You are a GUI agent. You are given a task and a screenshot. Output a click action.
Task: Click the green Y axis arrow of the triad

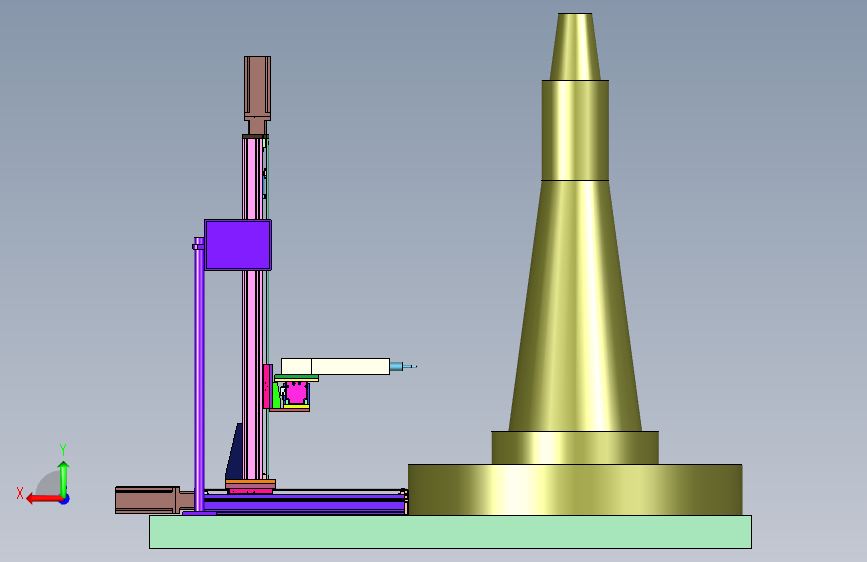[64, 478]
